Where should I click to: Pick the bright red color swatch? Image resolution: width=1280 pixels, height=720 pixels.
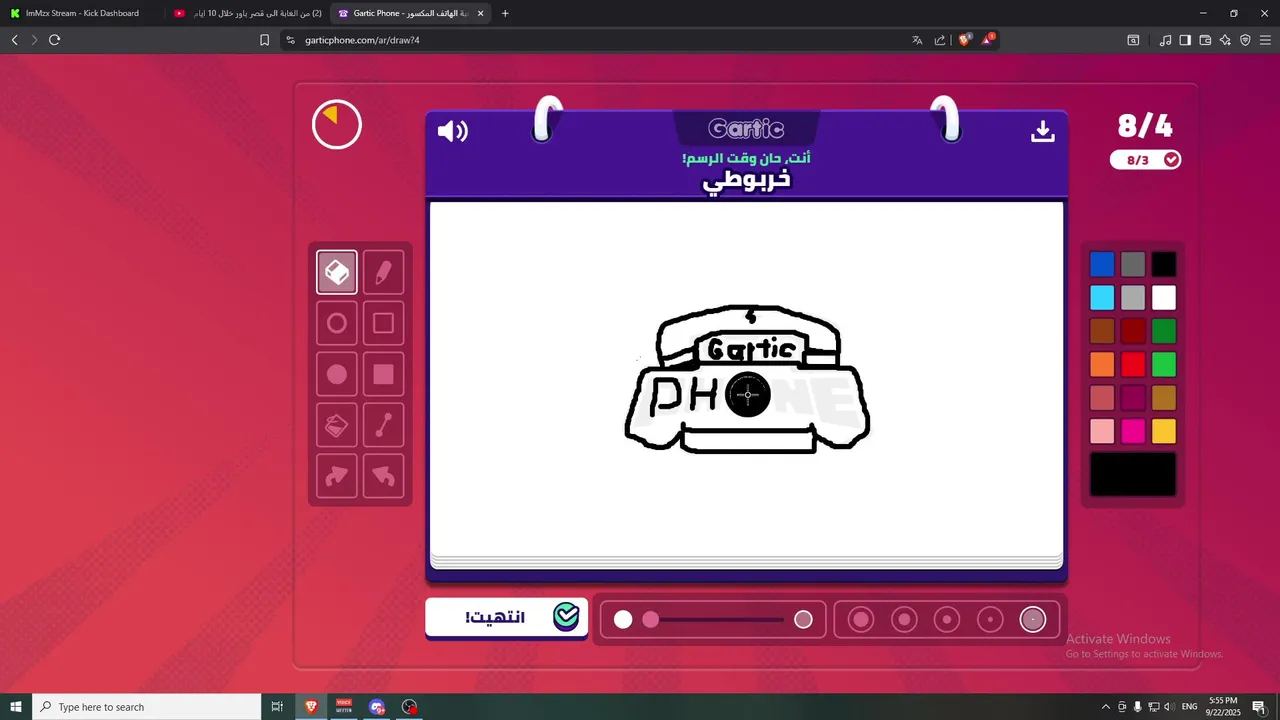1133,364
